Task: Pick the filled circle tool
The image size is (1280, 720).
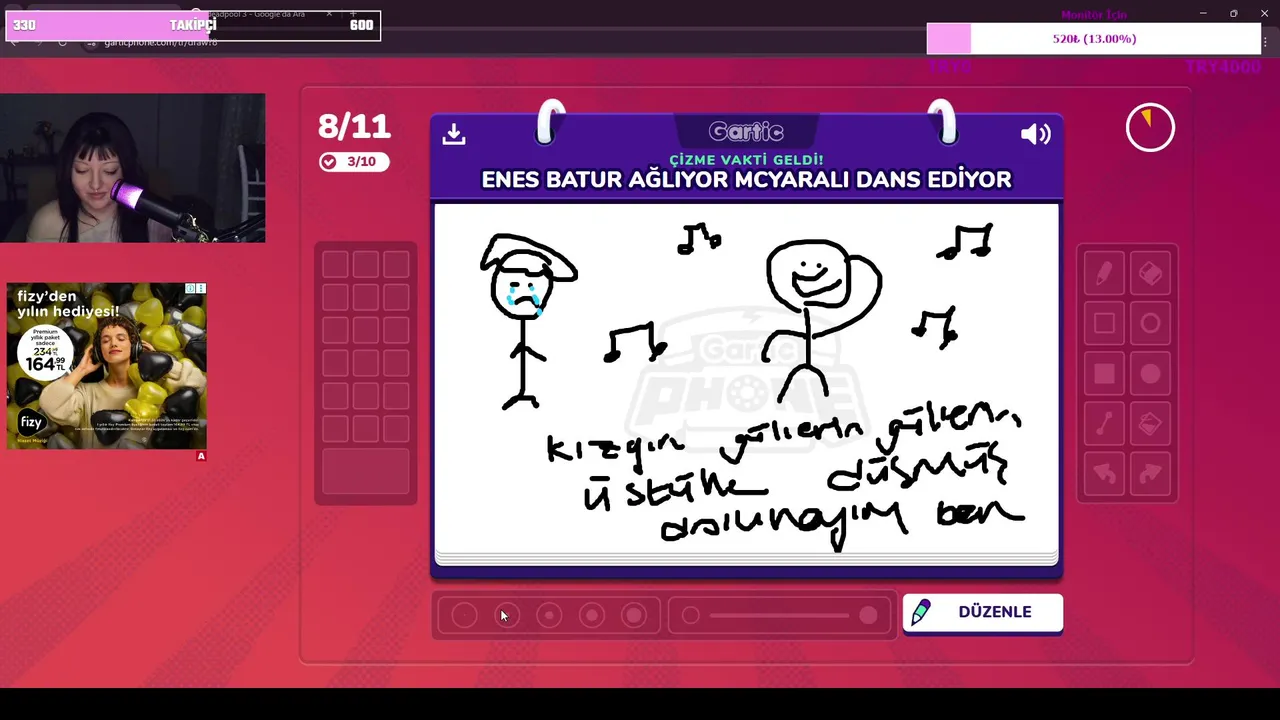Action: point(1150,374)
